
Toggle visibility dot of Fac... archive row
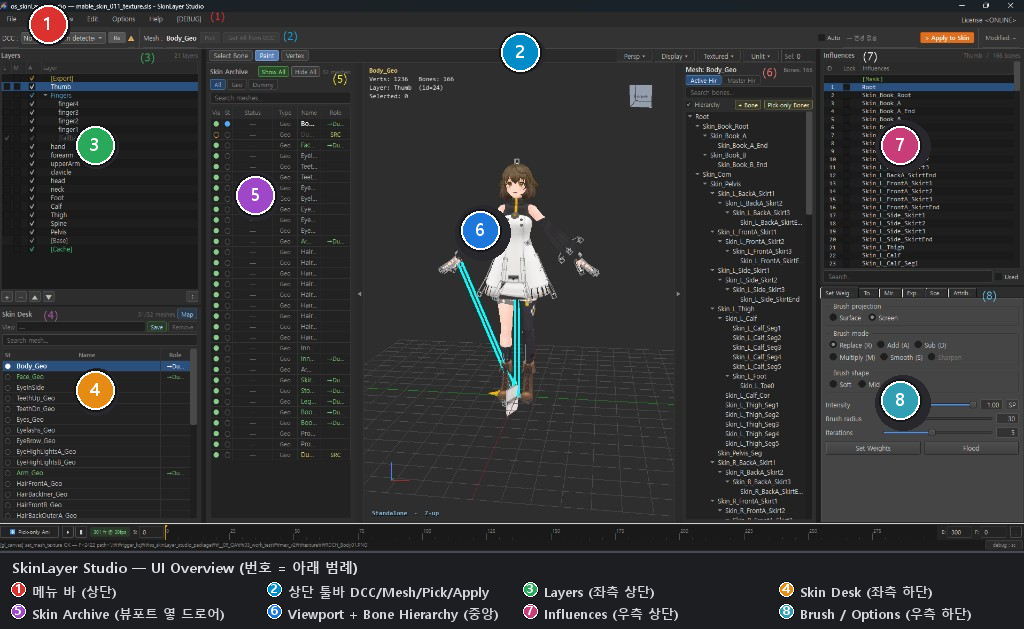[216, 145]
